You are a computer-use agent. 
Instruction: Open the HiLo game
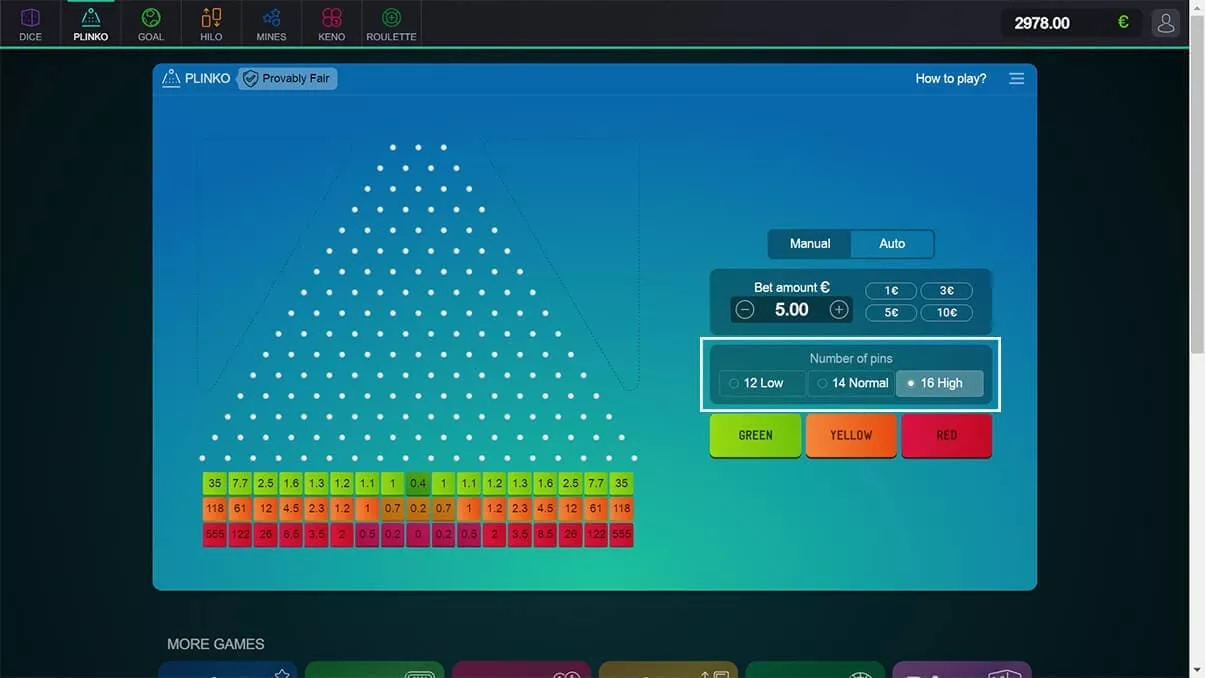pos(210,22)
